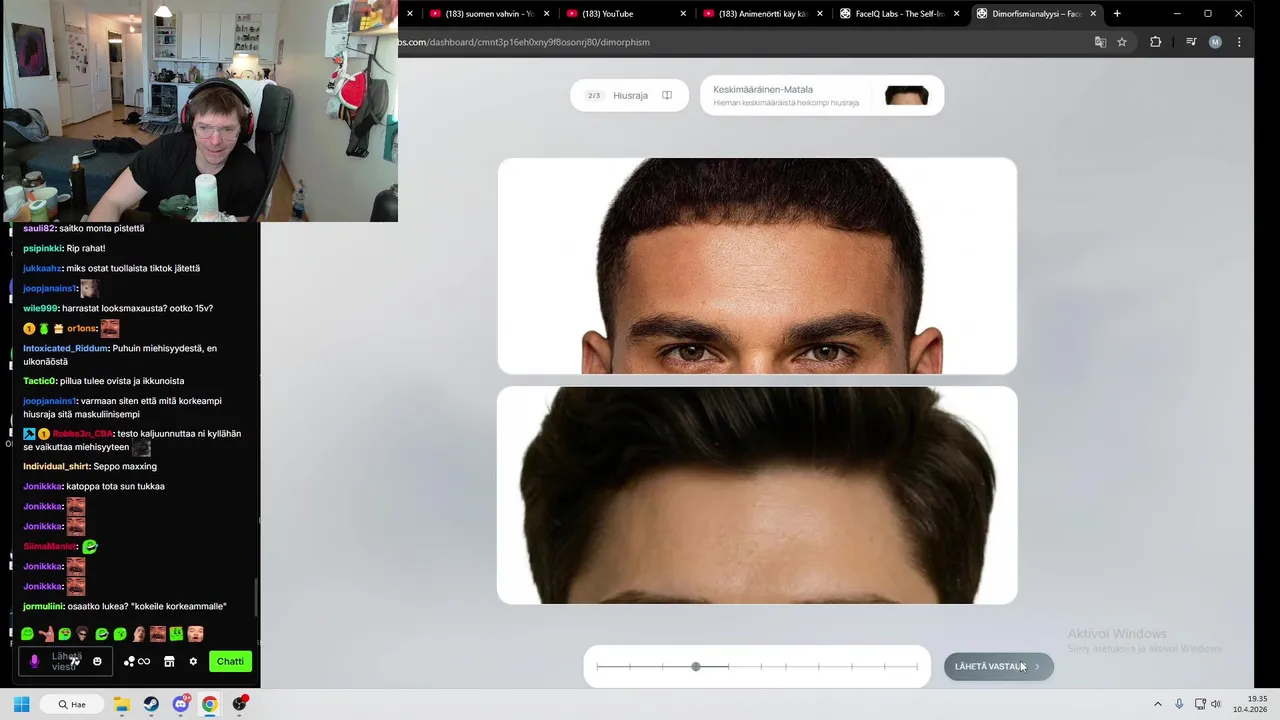Screen dimensions: 1280x720
Task: Open the channel points dots icon
Action: point(129,661)
